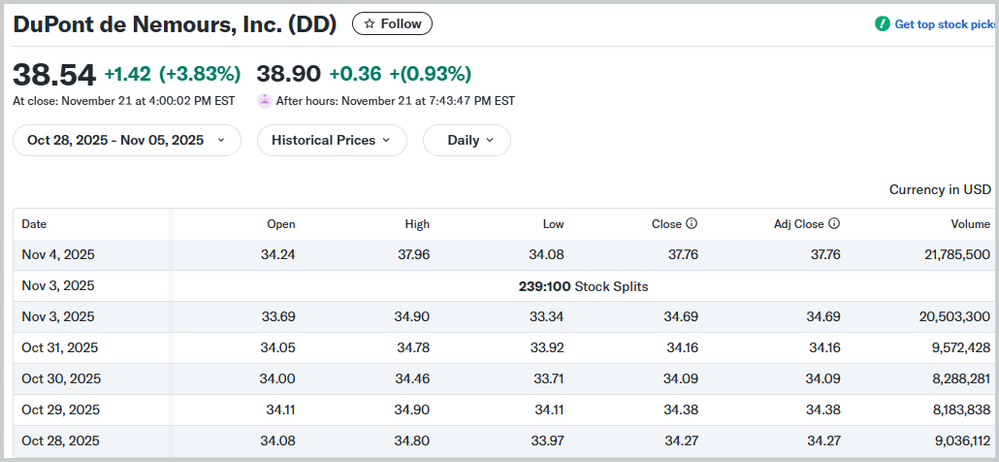Click the purple after-hours moon icon
The height and width of the screenshot is (462, 999).
(x=265, y=101)
